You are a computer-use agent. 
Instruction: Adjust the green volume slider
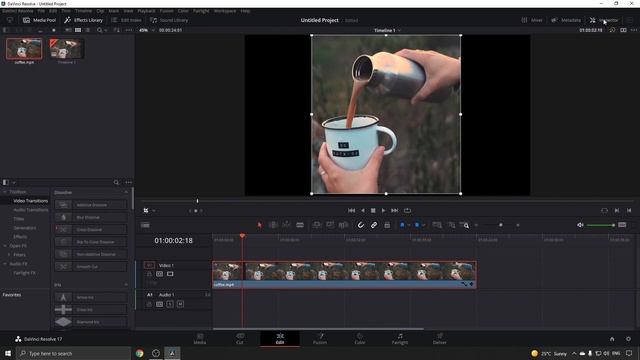tap(600, 225)
